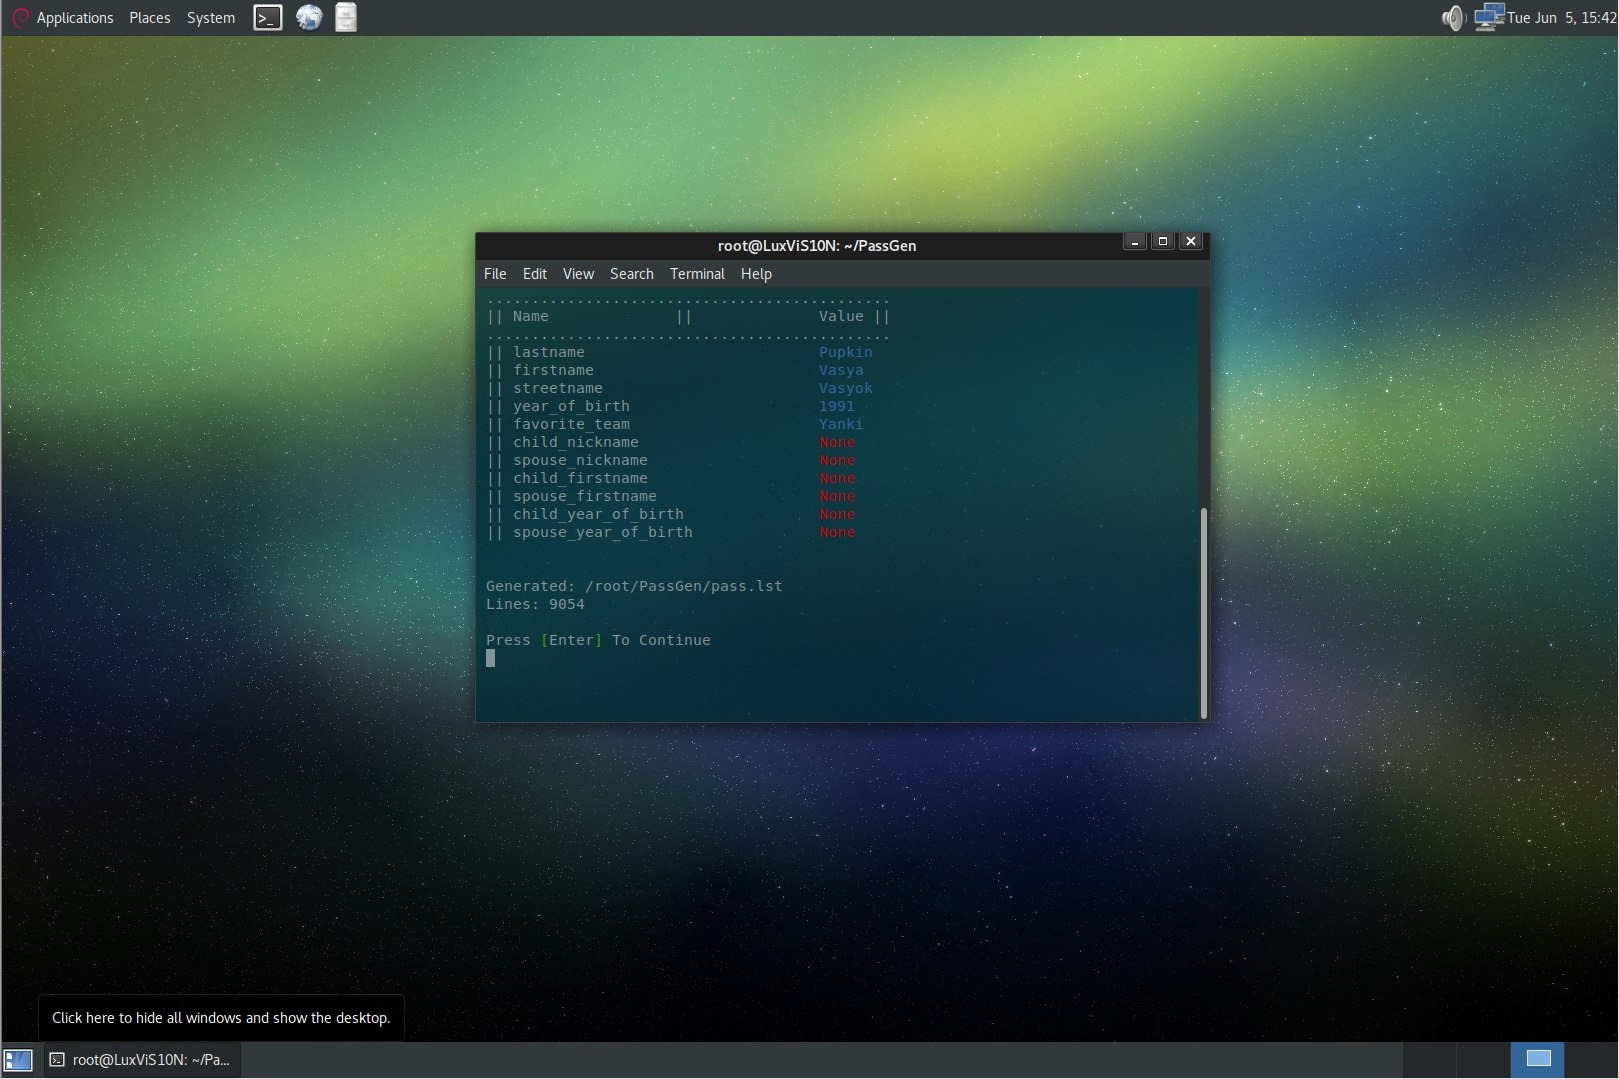Click the Debian swirl logo icon
This screenshot has width=1619, height=1079.
click(19, 18)
